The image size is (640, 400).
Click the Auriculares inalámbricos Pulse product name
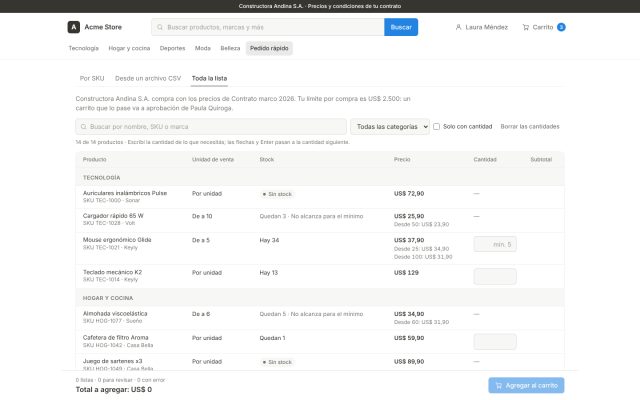tap(125, 193)
